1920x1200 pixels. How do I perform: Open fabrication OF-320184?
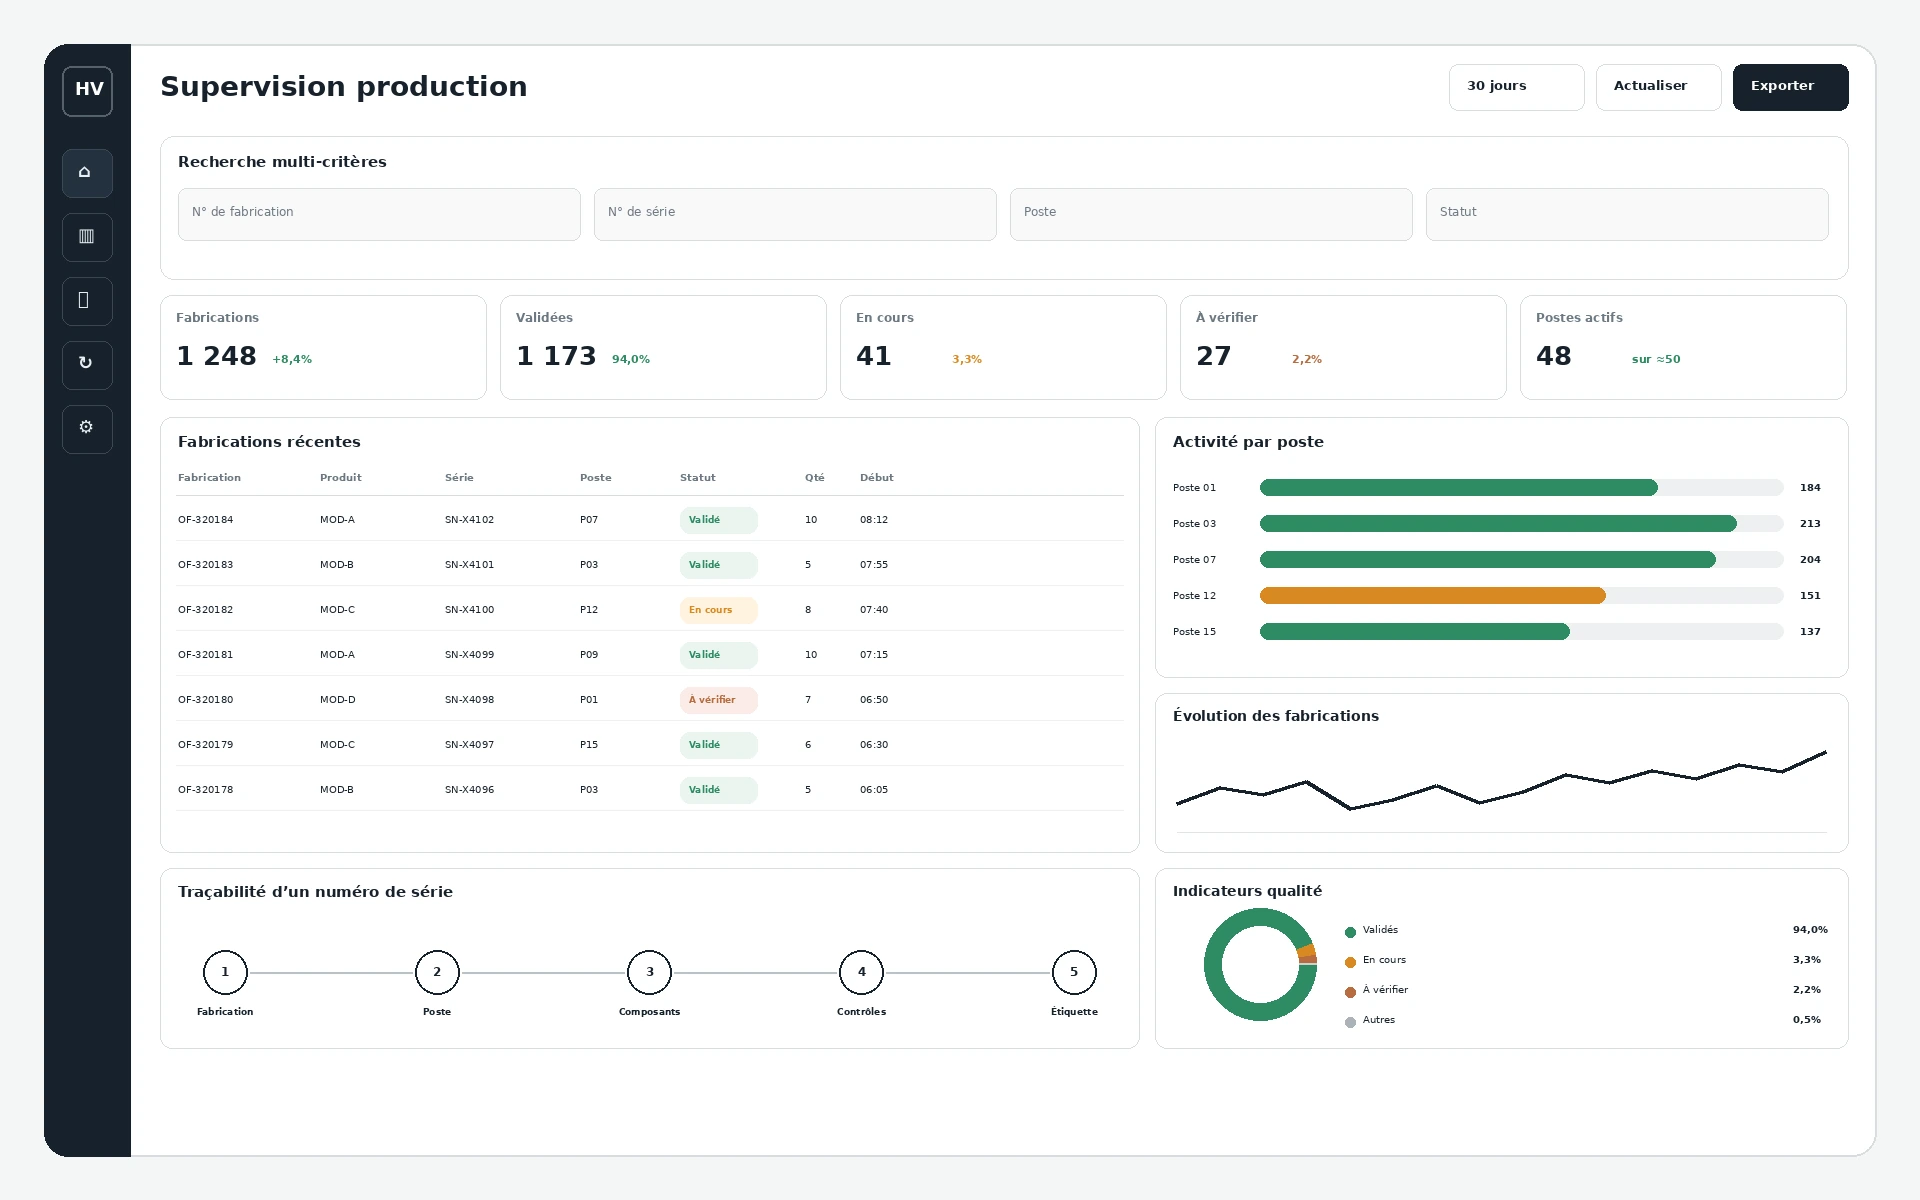[x=205, y=520]
